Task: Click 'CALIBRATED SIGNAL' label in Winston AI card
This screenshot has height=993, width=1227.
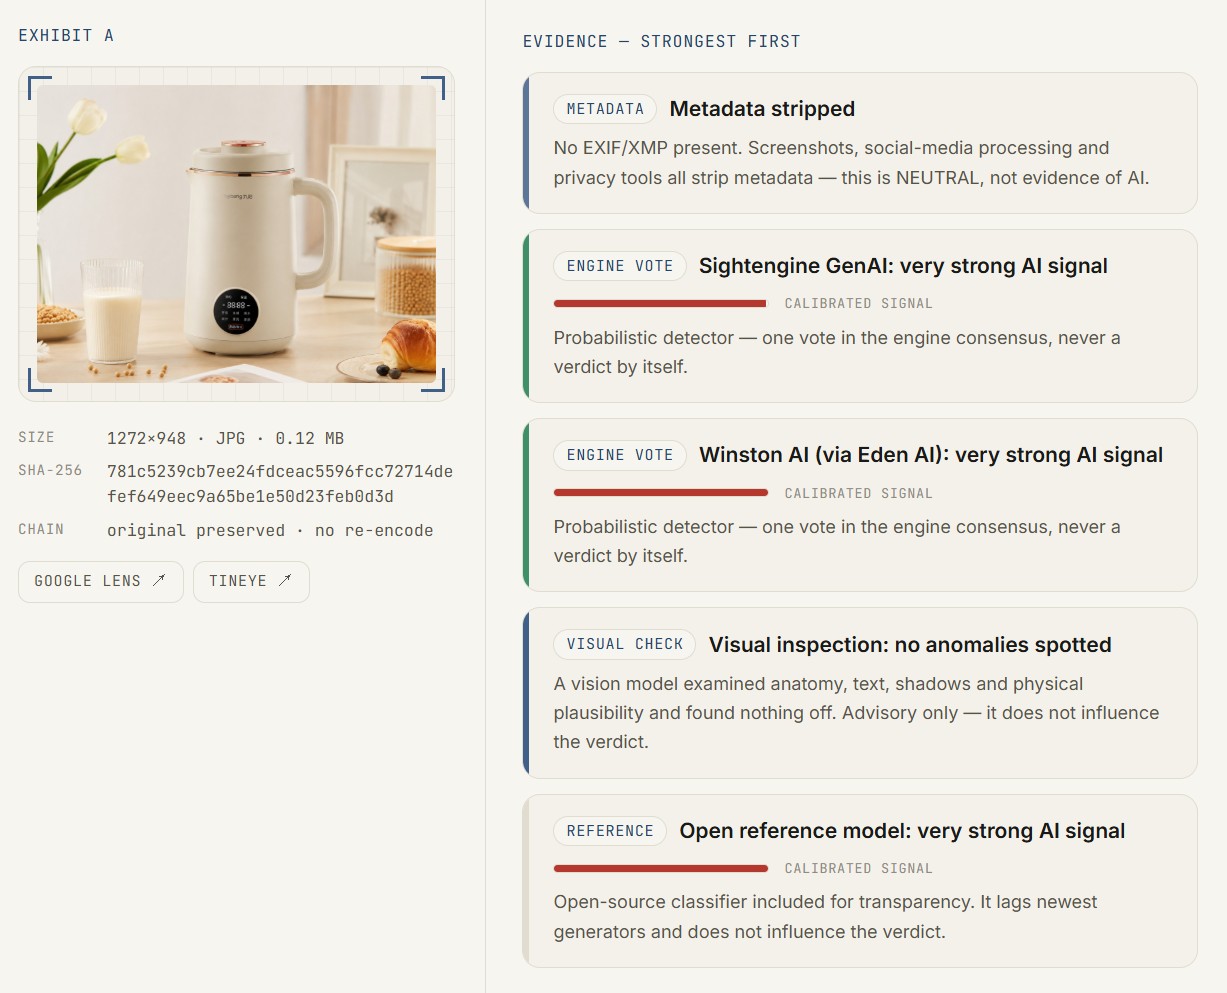Action: [858, 493]
